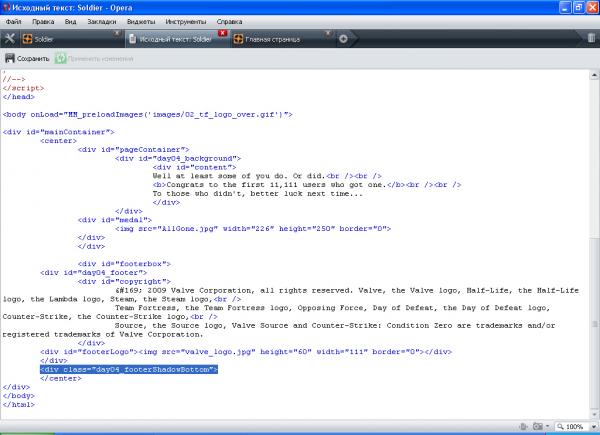This screenshot has height=435, width=600.
Task: Click the closing </script> tag line
Action: point(23,88)
